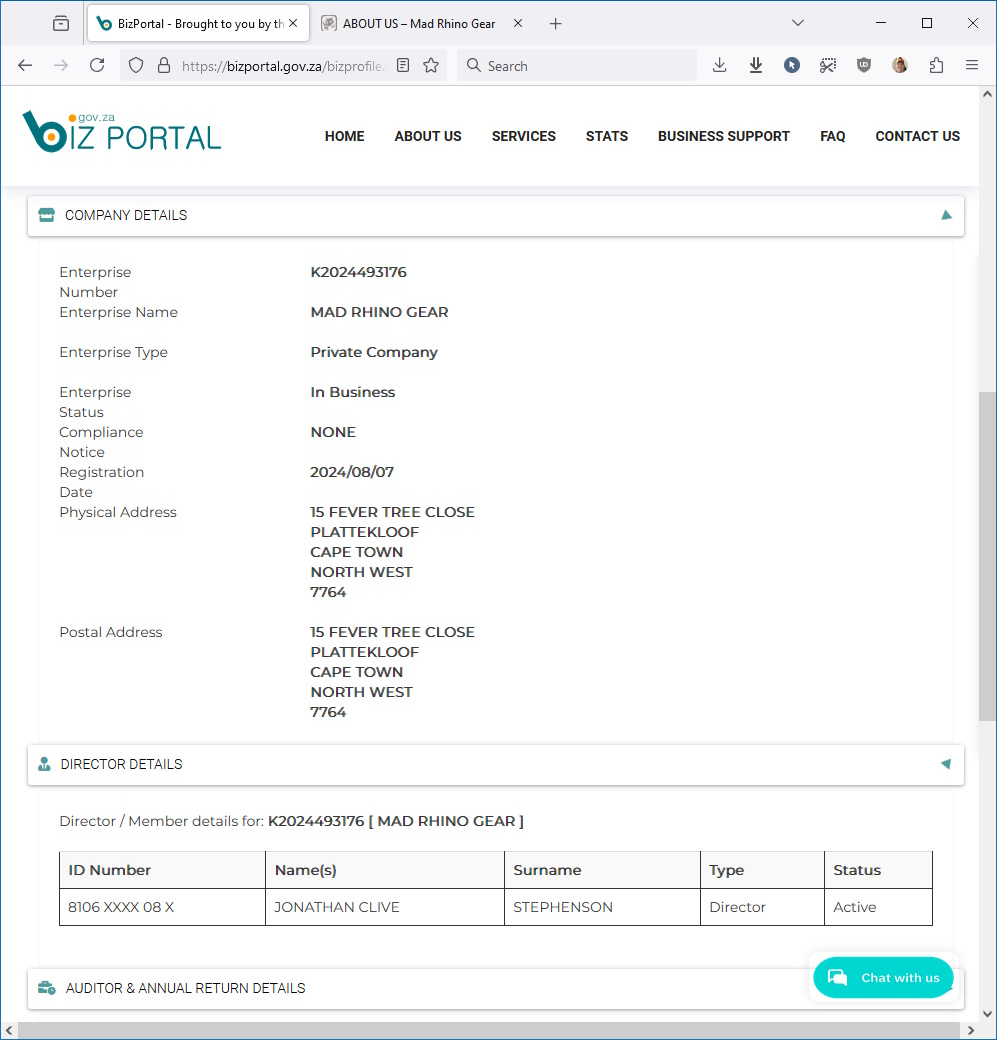Expand the Director Details arrow
The image size is (997, 1040).
(945, 764)
